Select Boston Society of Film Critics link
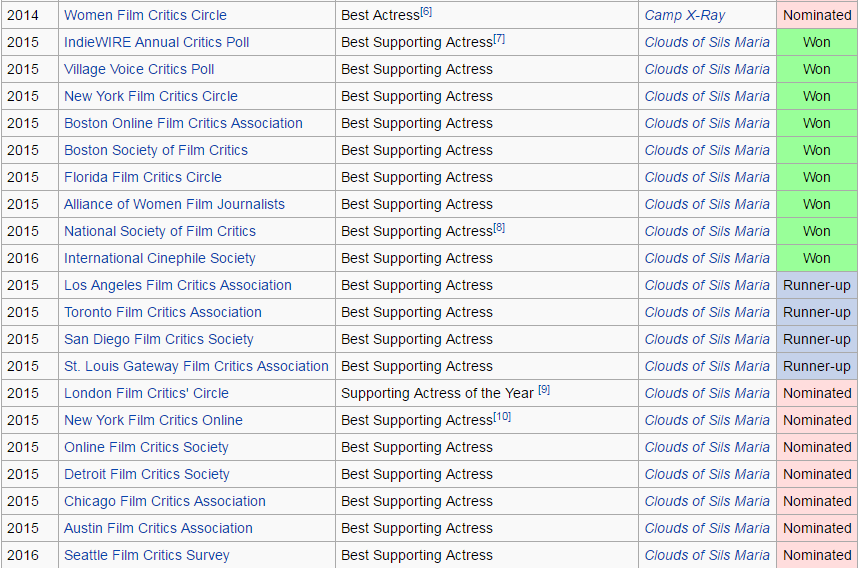 pos(156,150)
